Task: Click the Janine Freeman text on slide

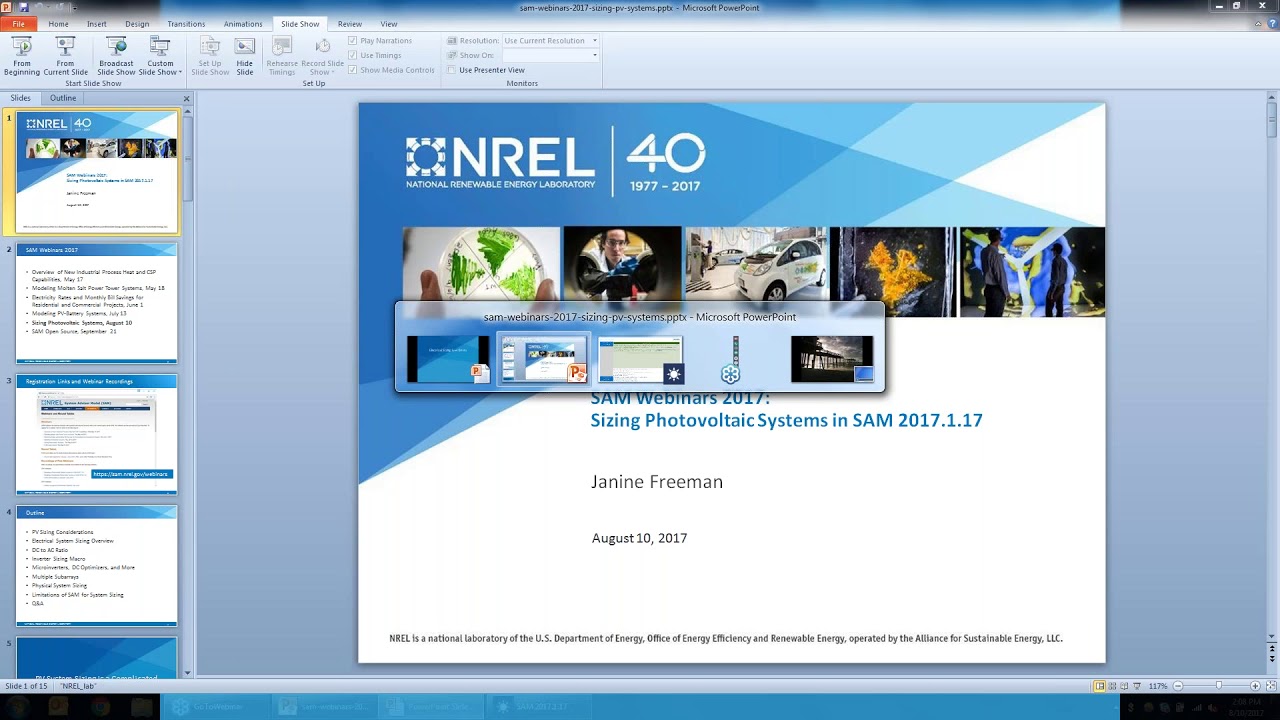Action: pyautogui.click(x=656, y=482)
